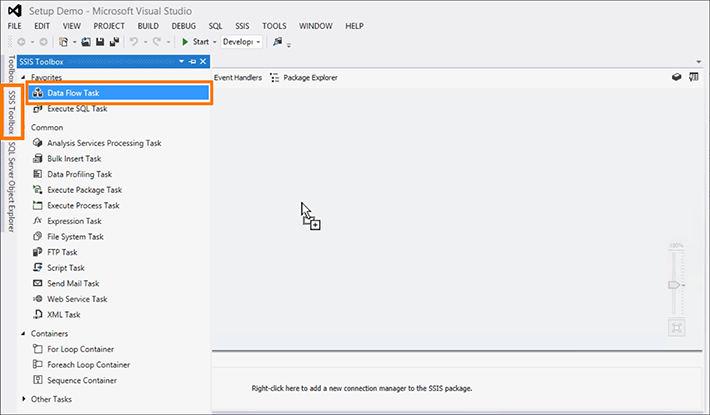Expand the Other Tasks section

24,399
